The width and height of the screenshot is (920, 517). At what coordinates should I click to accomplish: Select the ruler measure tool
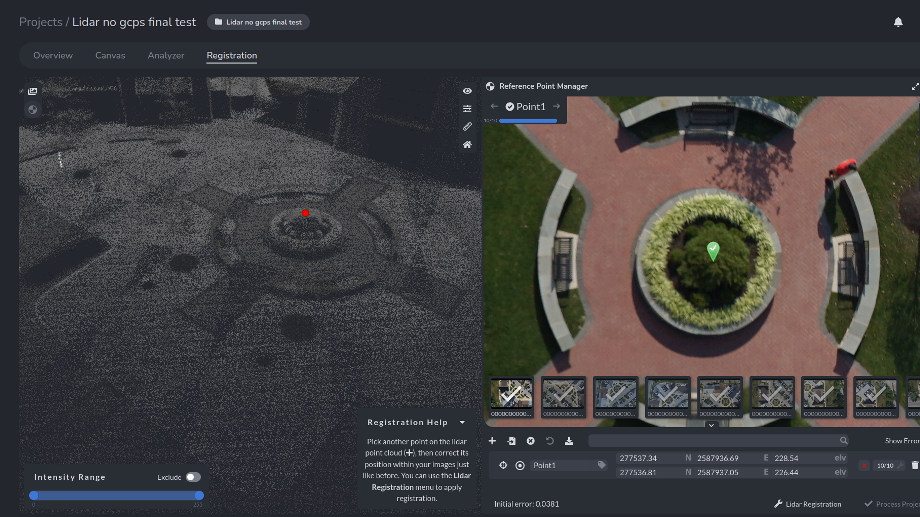click(x=467, y=126)
